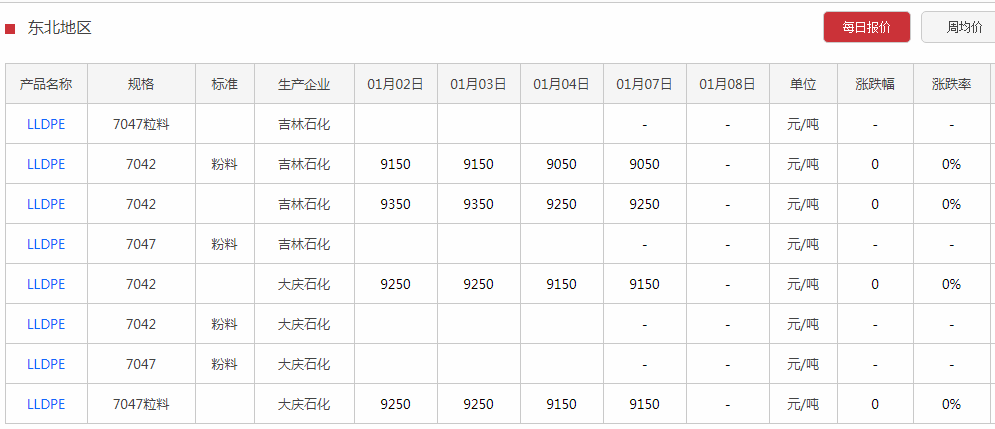Click the 涨跌率 column header
Screen dimensions: 995x429
[951, 84]
